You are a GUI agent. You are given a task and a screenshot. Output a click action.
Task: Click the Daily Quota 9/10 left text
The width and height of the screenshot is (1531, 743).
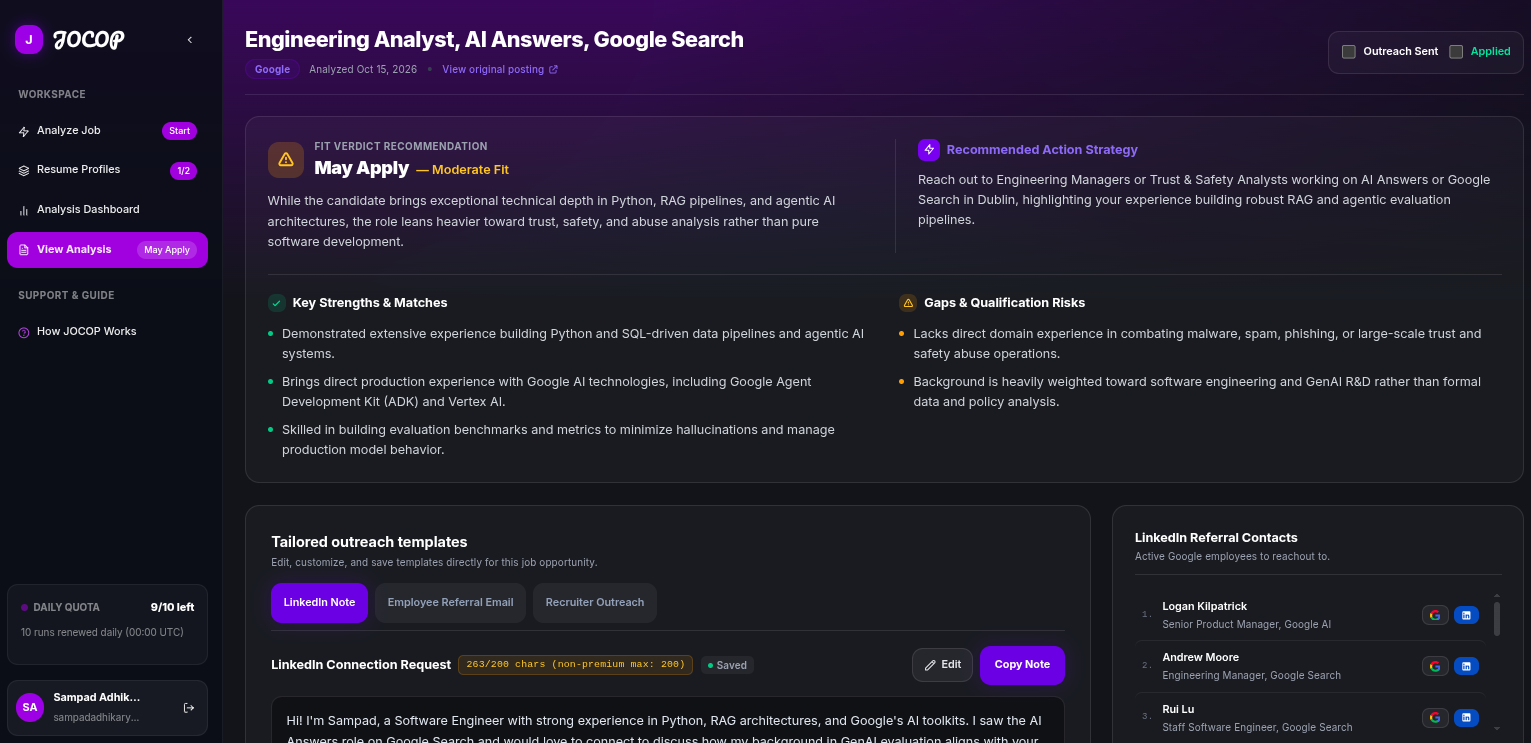tap(172, 607)
